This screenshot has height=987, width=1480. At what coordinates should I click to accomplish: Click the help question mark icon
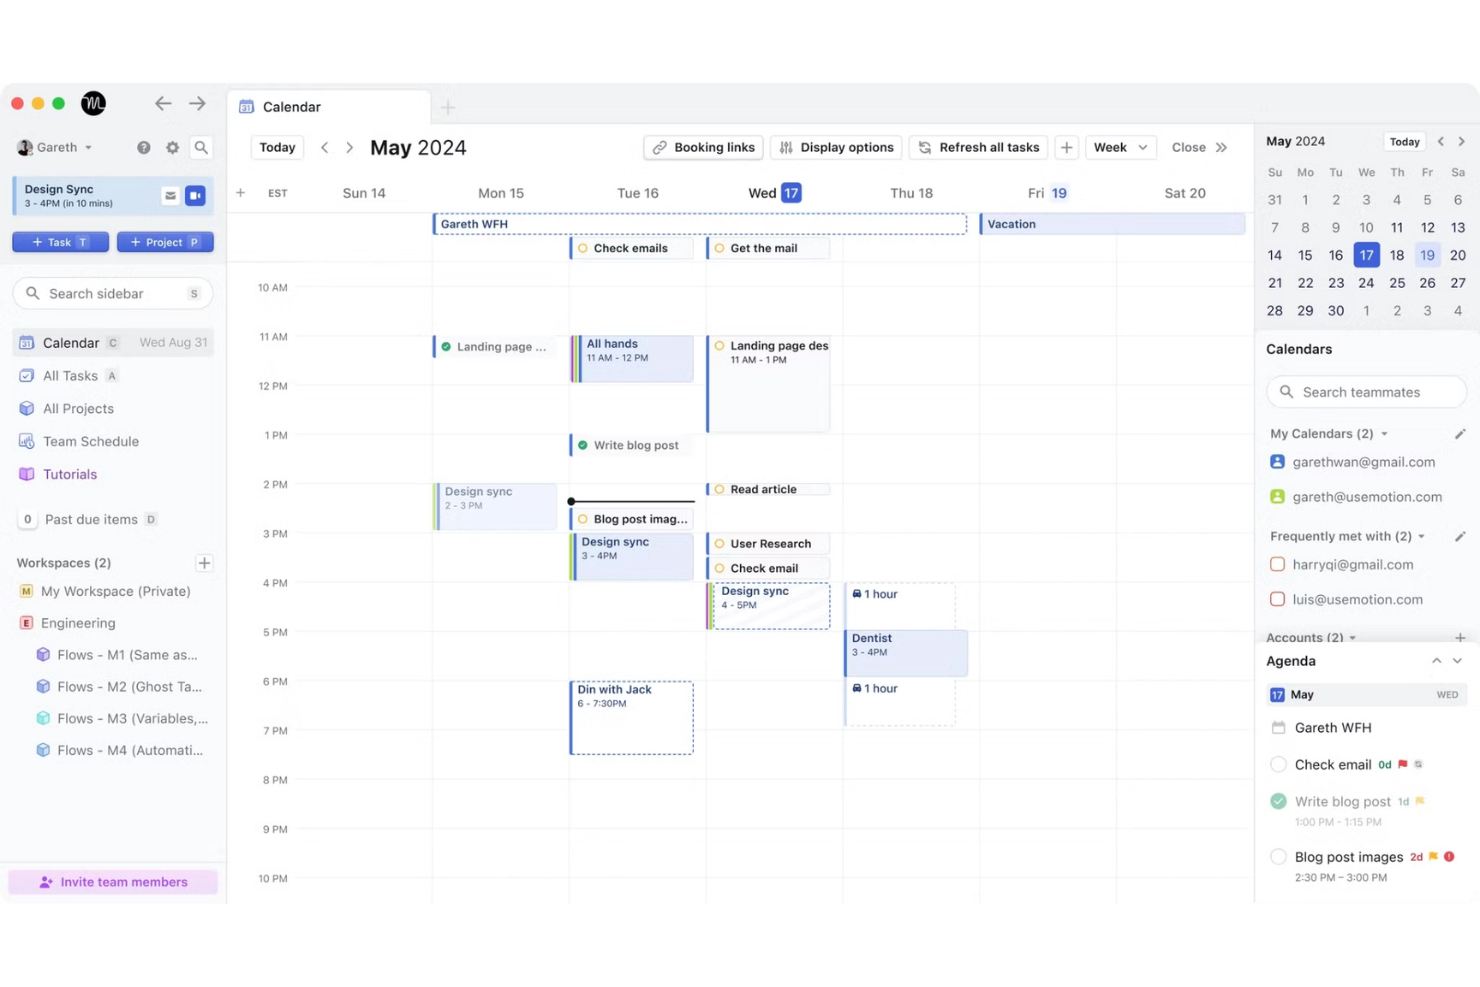[144, 147]
